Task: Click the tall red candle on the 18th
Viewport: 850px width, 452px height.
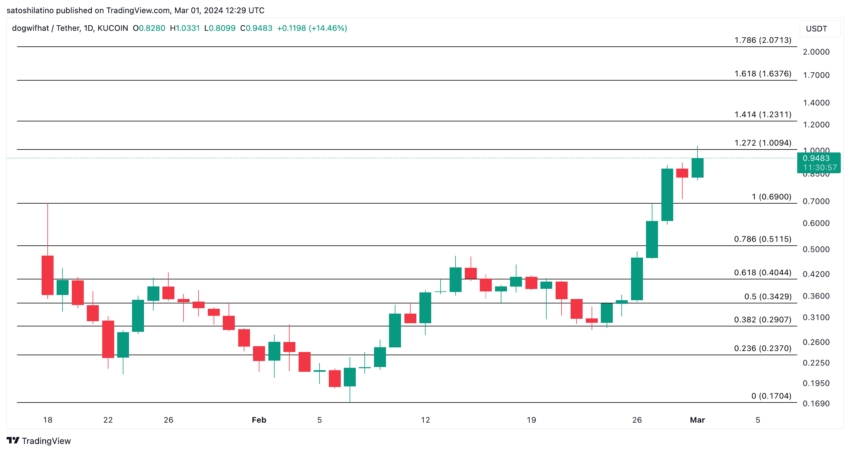Action: 48,275
